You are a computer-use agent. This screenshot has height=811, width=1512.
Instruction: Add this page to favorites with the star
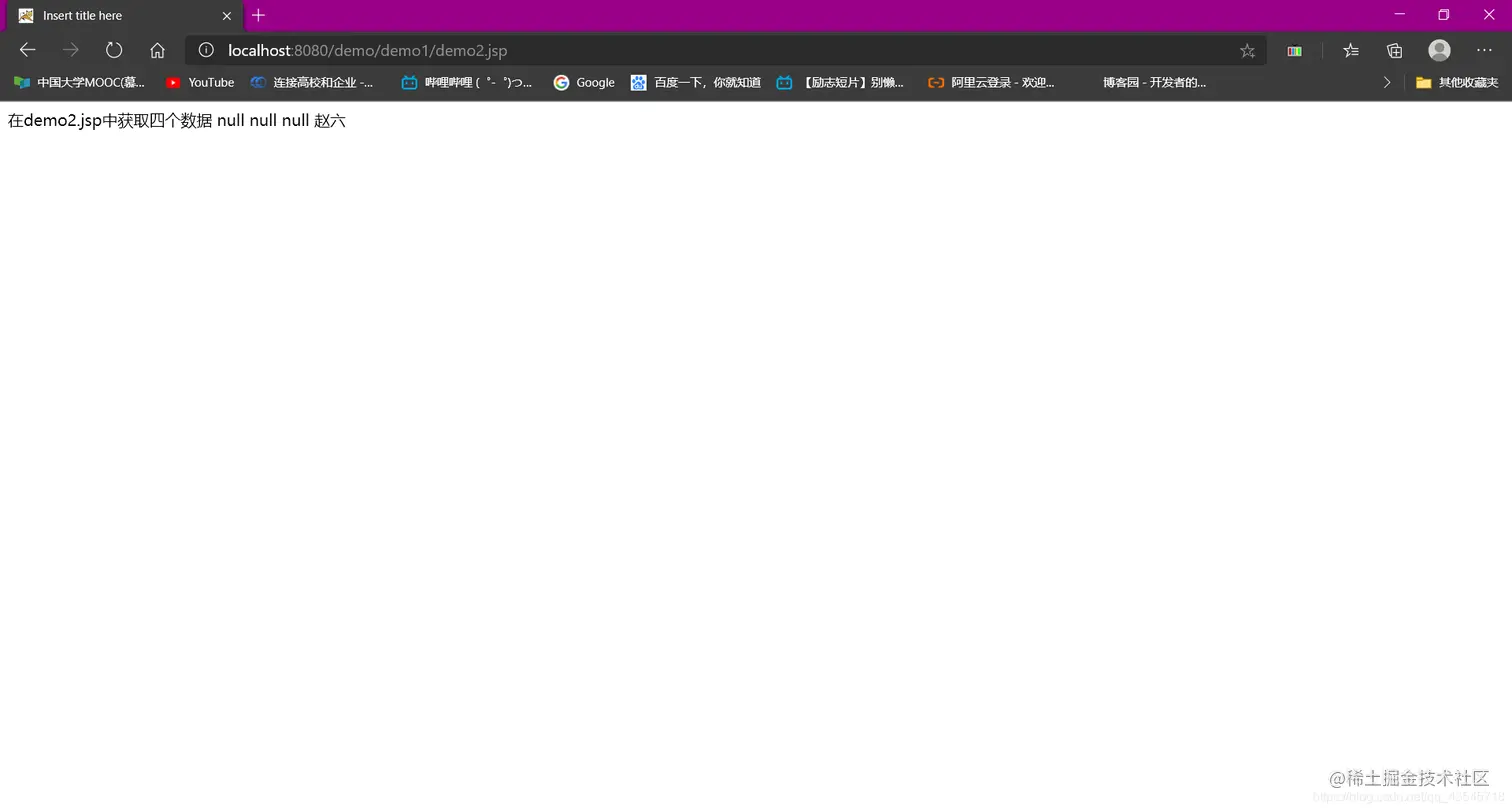(x=1247, y=50)
